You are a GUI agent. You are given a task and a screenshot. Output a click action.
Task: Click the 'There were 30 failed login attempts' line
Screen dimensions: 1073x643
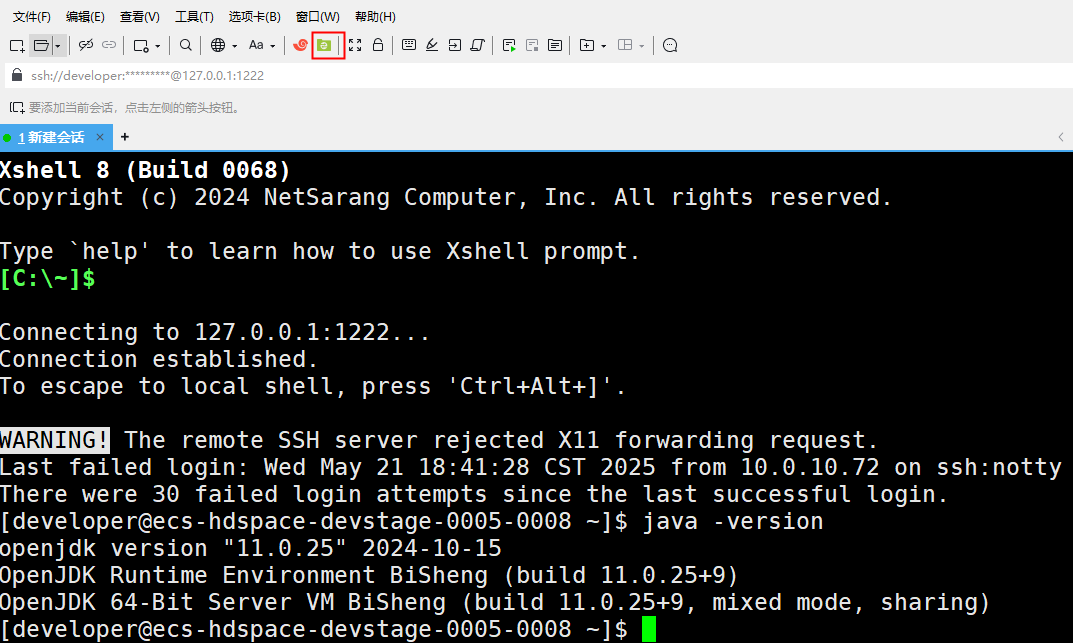click(474, 494)
